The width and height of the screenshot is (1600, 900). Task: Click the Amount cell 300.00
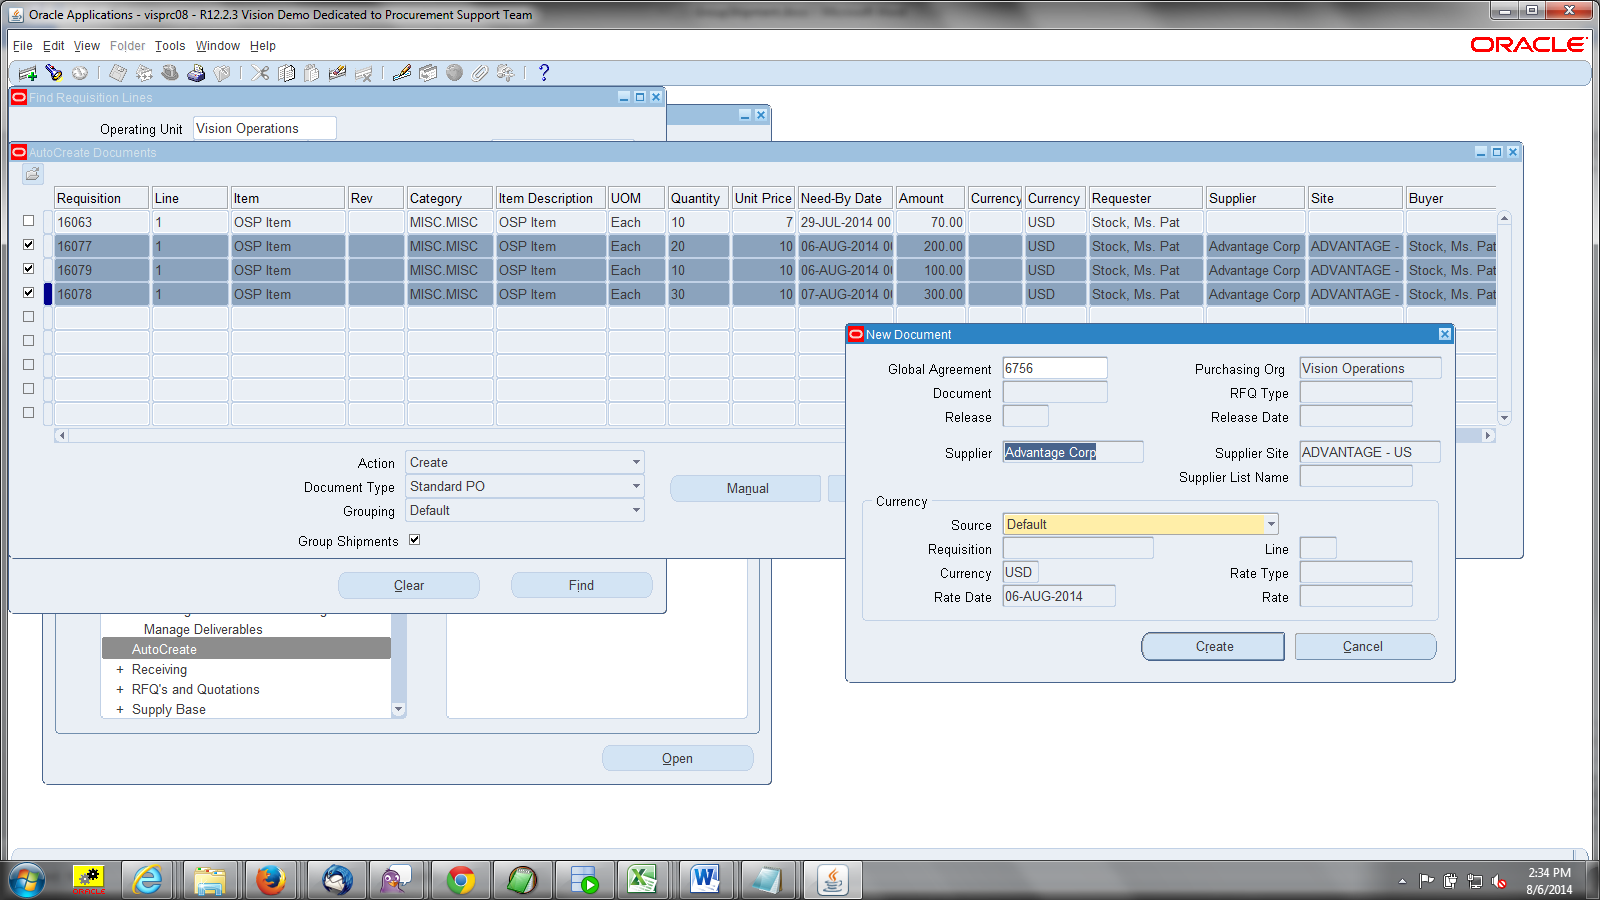point(931,294)
